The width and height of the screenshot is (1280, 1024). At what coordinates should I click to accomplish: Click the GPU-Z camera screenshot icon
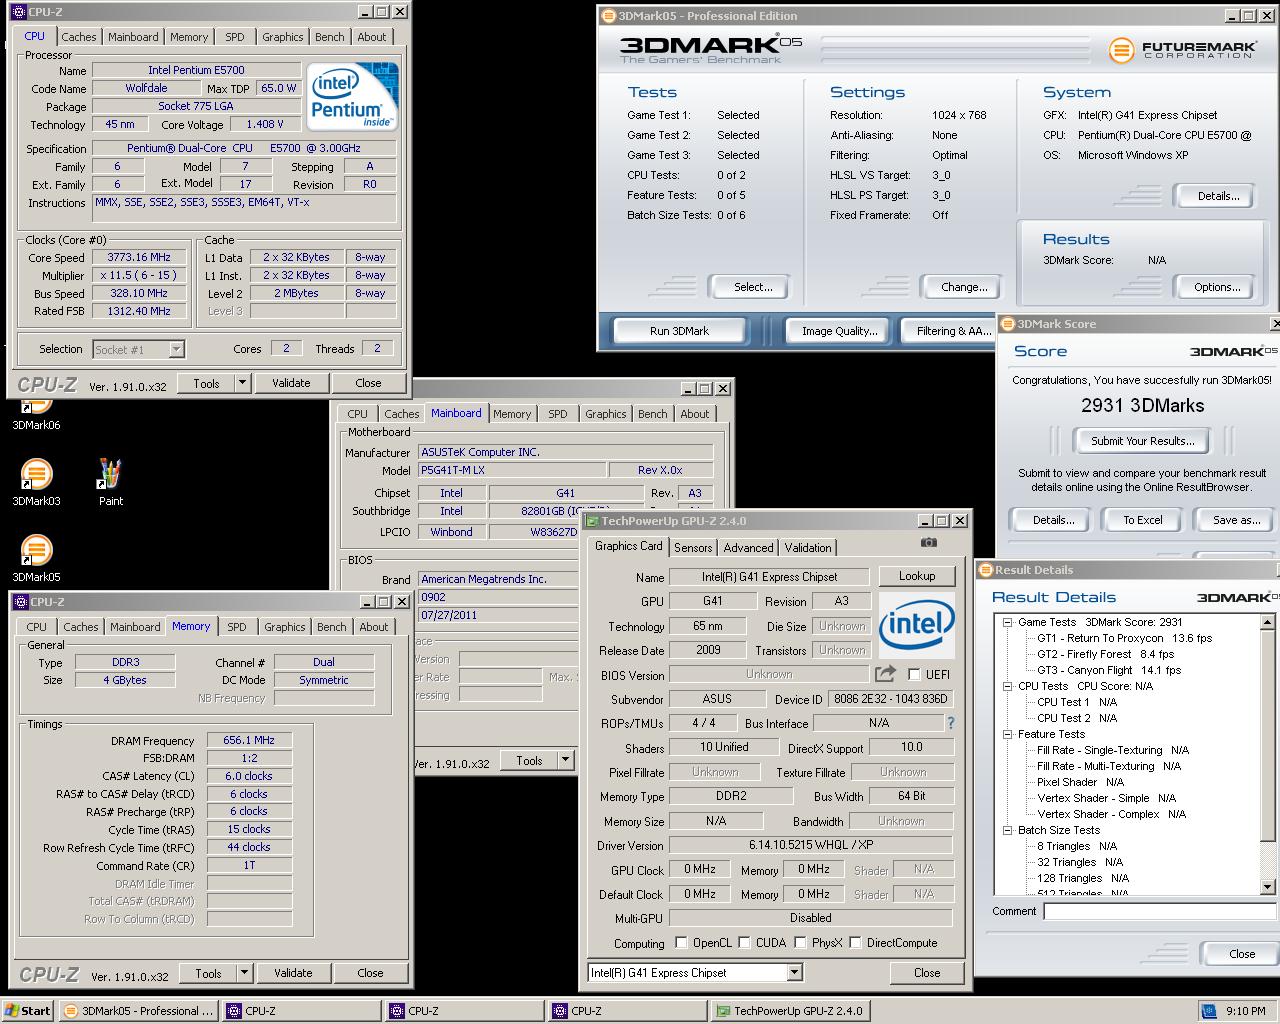click(929, 542)
